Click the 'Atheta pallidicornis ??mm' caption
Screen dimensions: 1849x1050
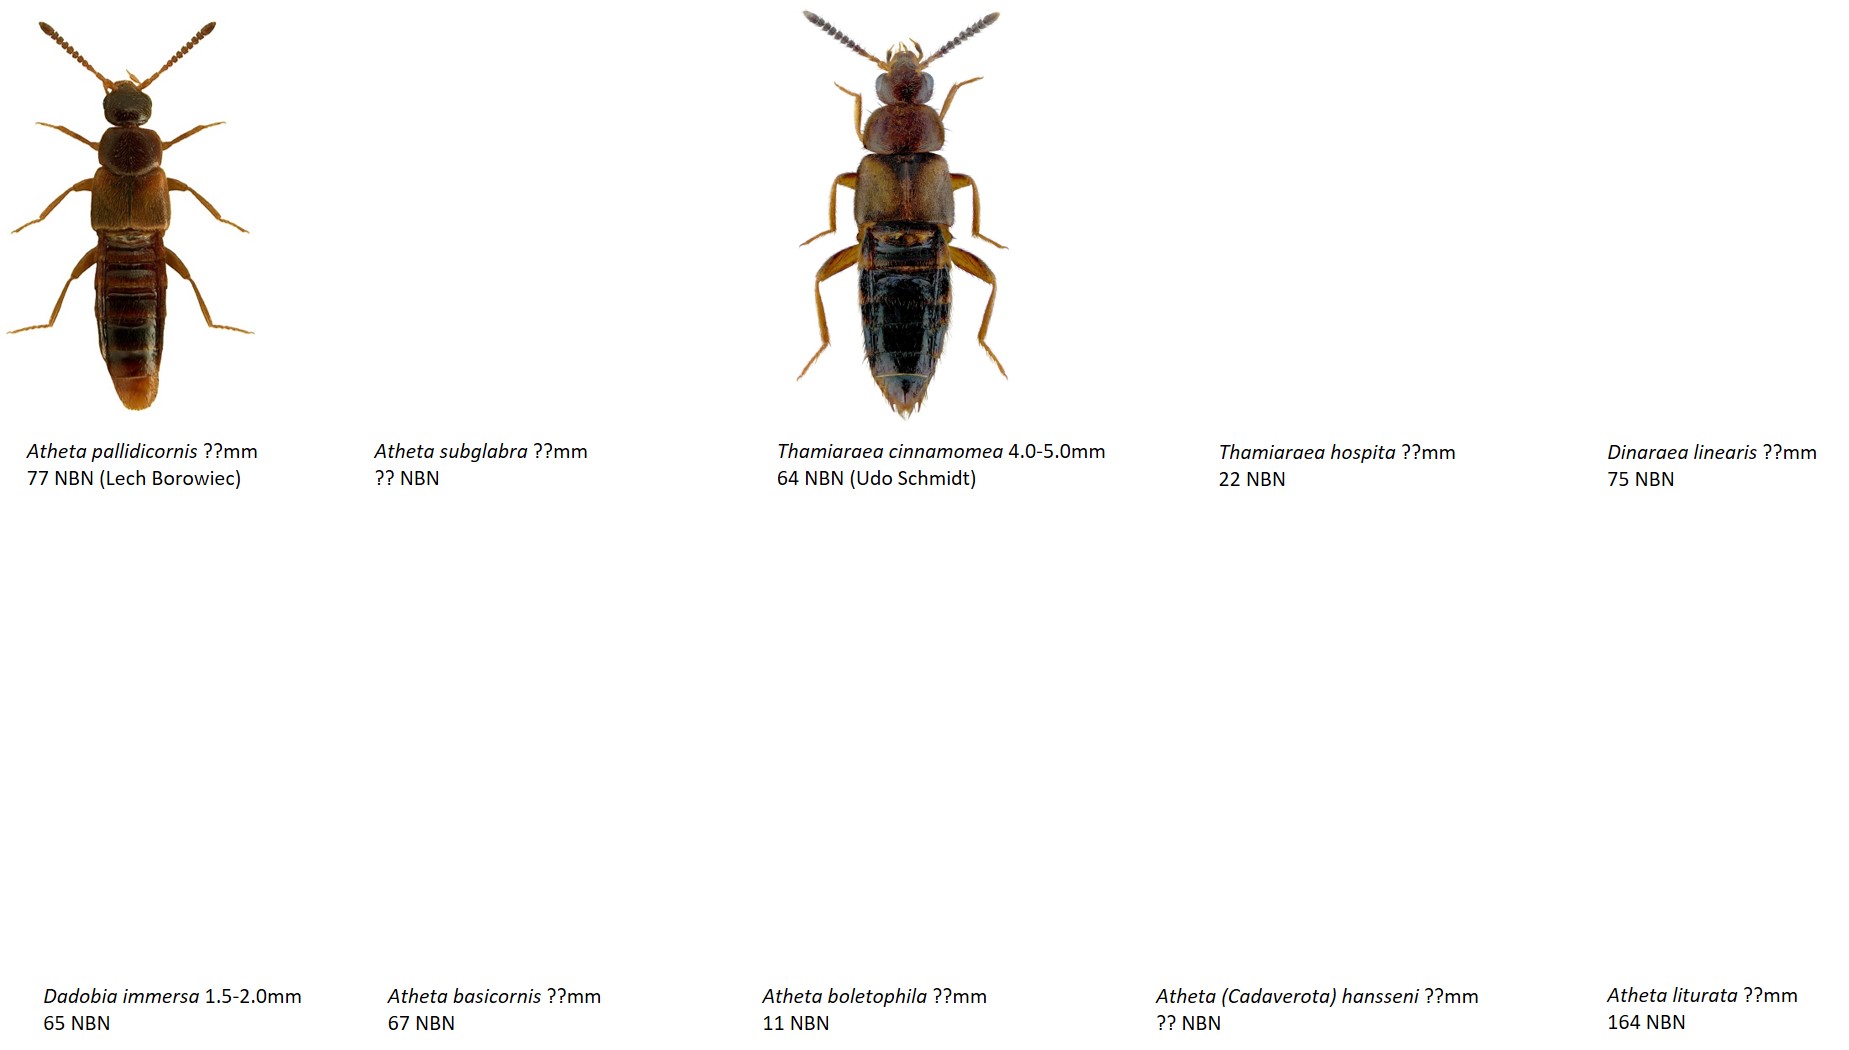(142, 451)
